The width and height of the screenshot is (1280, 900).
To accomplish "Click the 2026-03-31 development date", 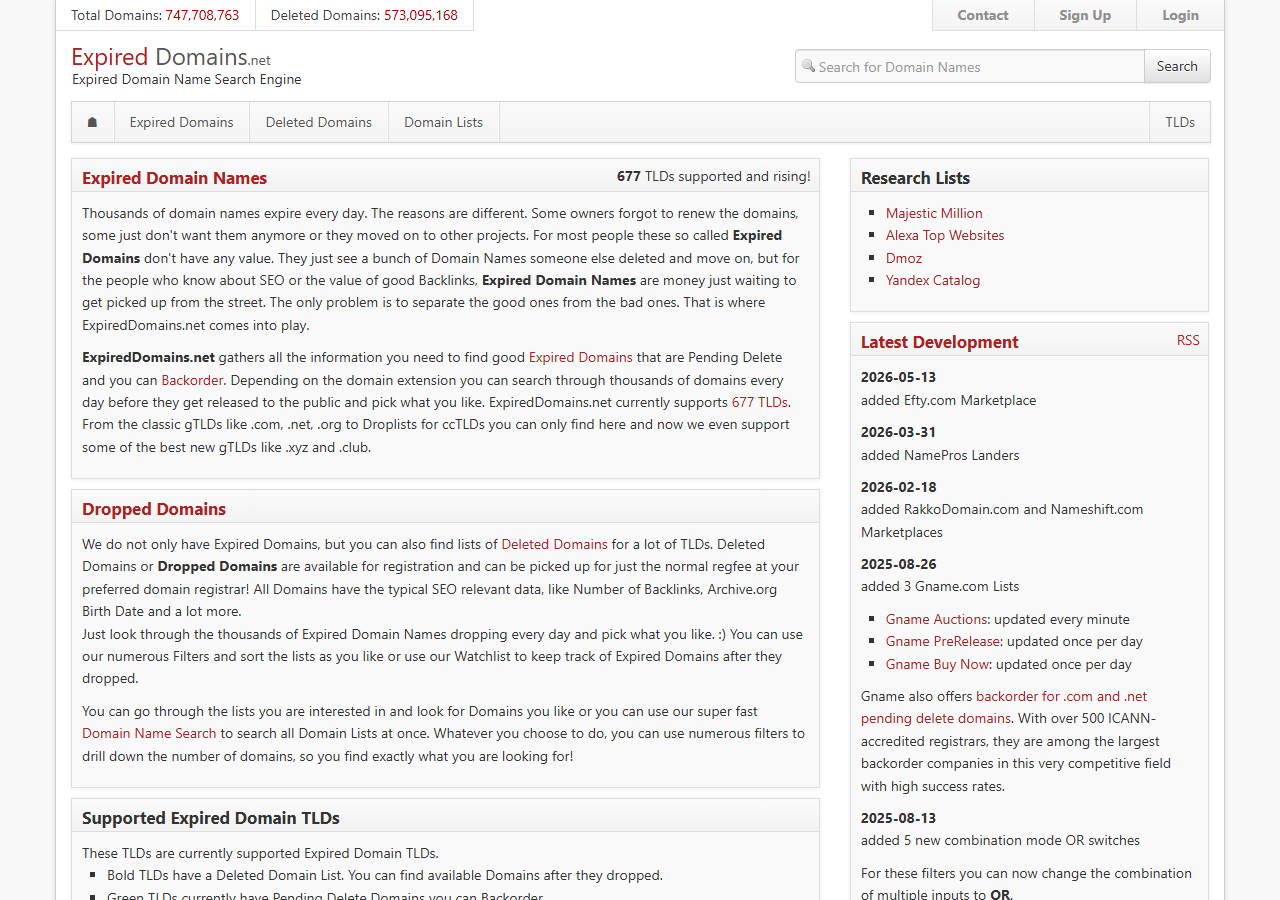I will pos(899,432).
